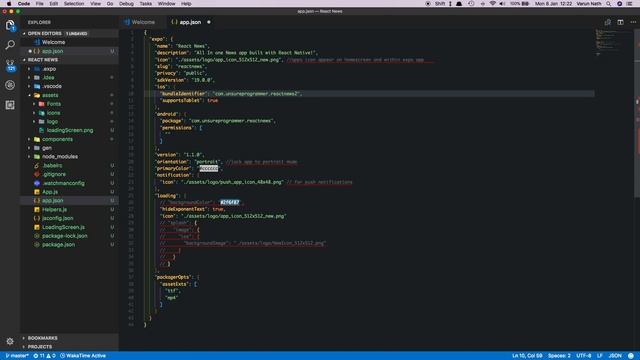Click the Time Machine icon in menu bar

coord(471,4)
